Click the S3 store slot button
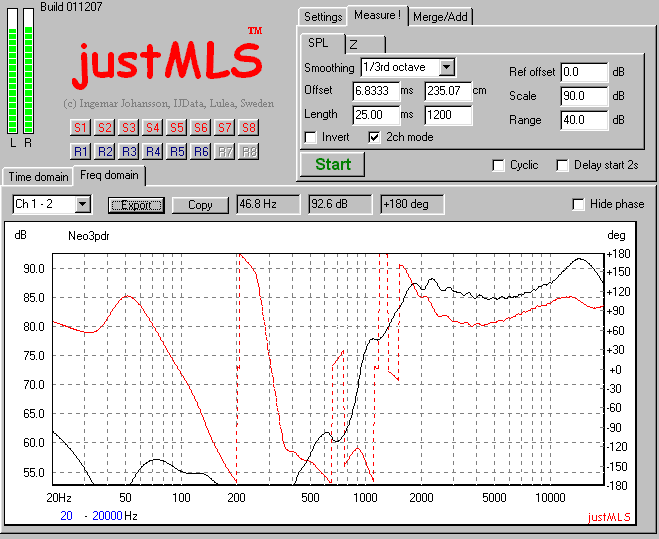Screen dimensions: 659x539 (x=128, y=127)
